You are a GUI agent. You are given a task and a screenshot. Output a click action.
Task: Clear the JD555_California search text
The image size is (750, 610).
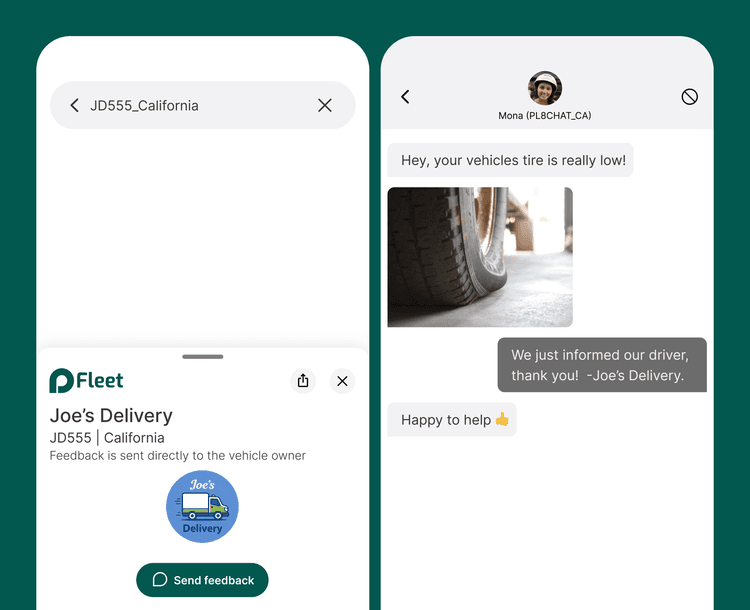tap(325, 105)
